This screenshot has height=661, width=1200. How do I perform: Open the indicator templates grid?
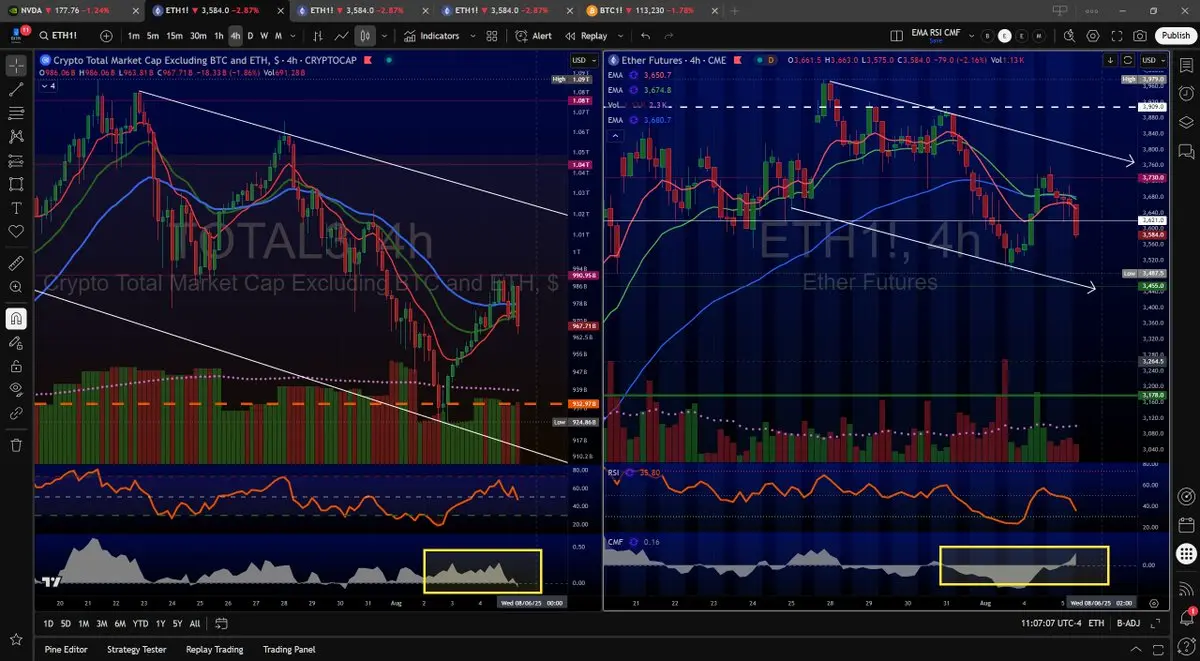492,36
